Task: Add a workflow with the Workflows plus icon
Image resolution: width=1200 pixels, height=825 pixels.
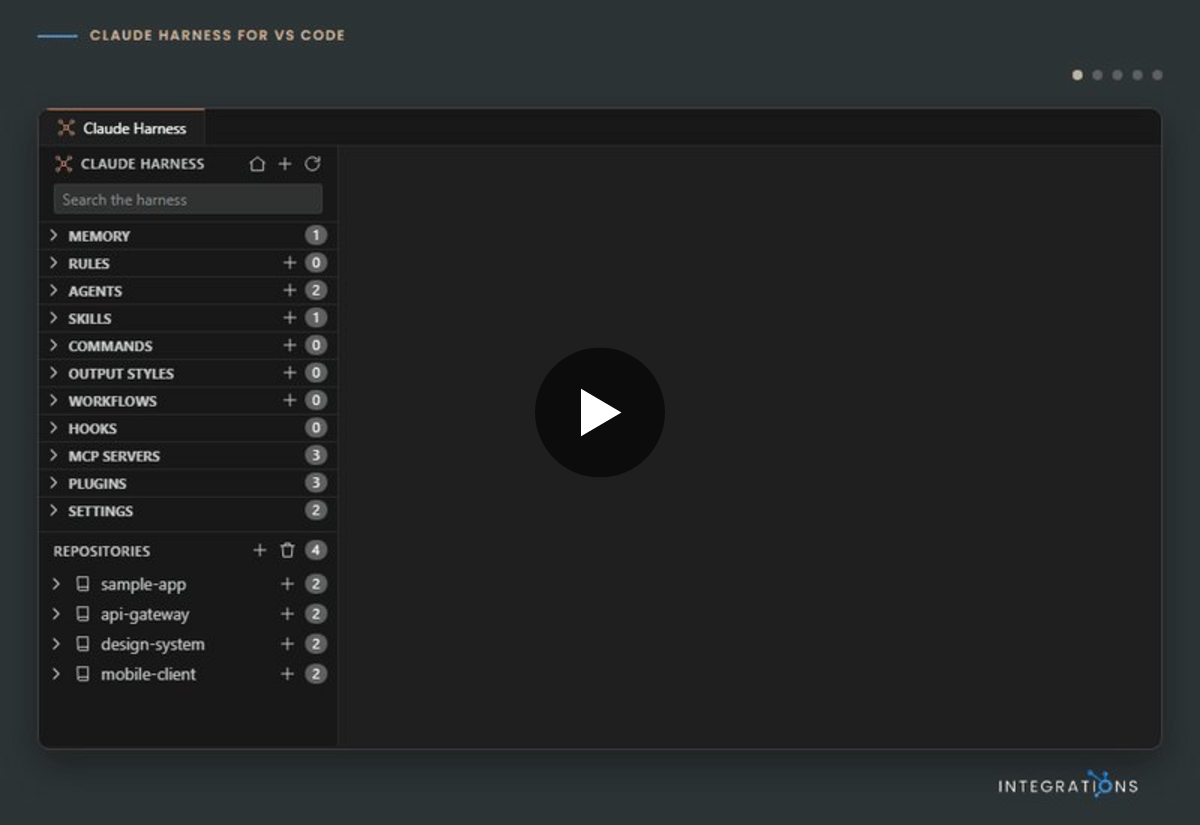Action: click(290, 401)
